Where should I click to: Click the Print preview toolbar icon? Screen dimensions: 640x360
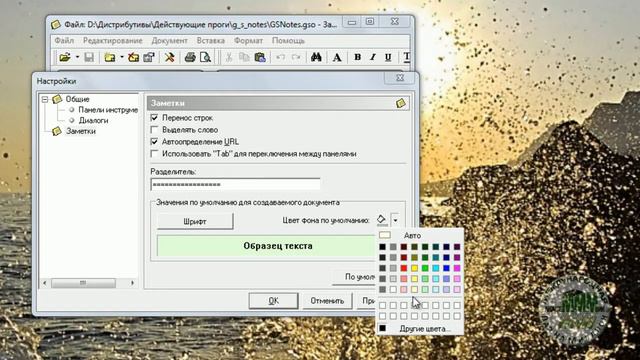tap(205, 57)
